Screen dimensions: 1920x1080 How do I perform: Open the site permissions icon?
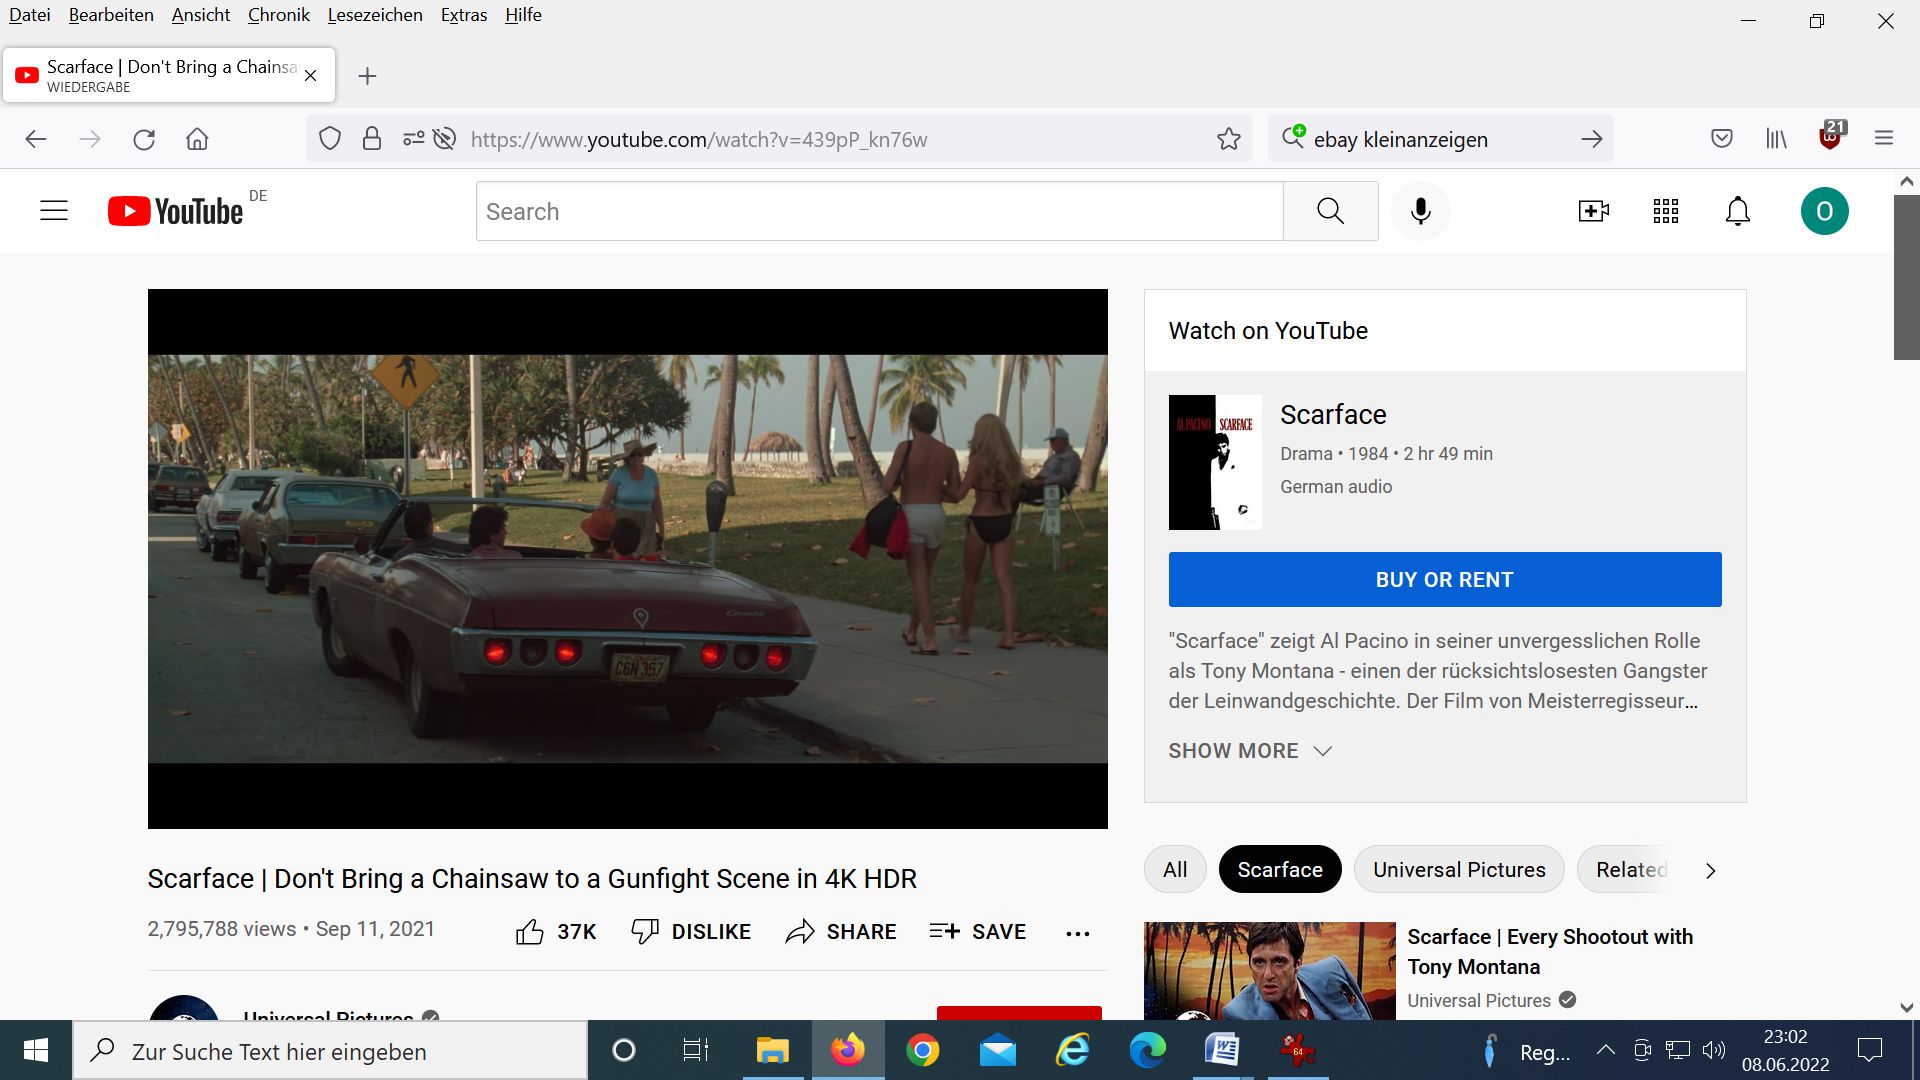point(414,139)
